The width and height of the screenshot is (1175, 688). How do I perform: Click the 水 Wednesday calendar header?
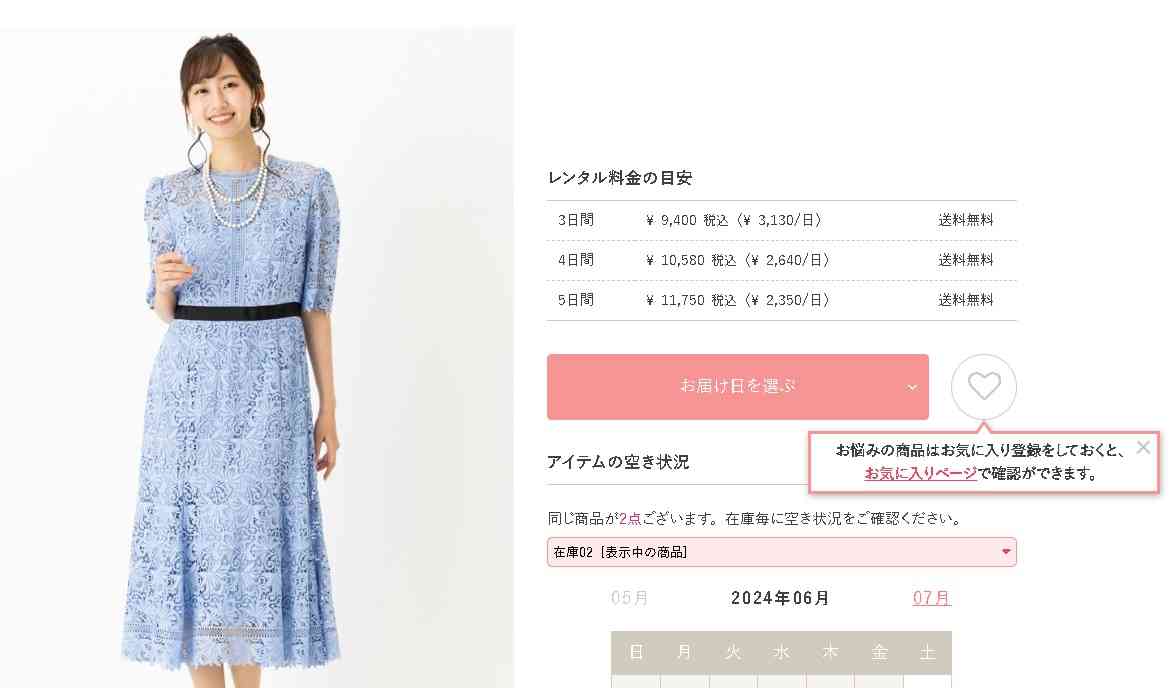782,653
